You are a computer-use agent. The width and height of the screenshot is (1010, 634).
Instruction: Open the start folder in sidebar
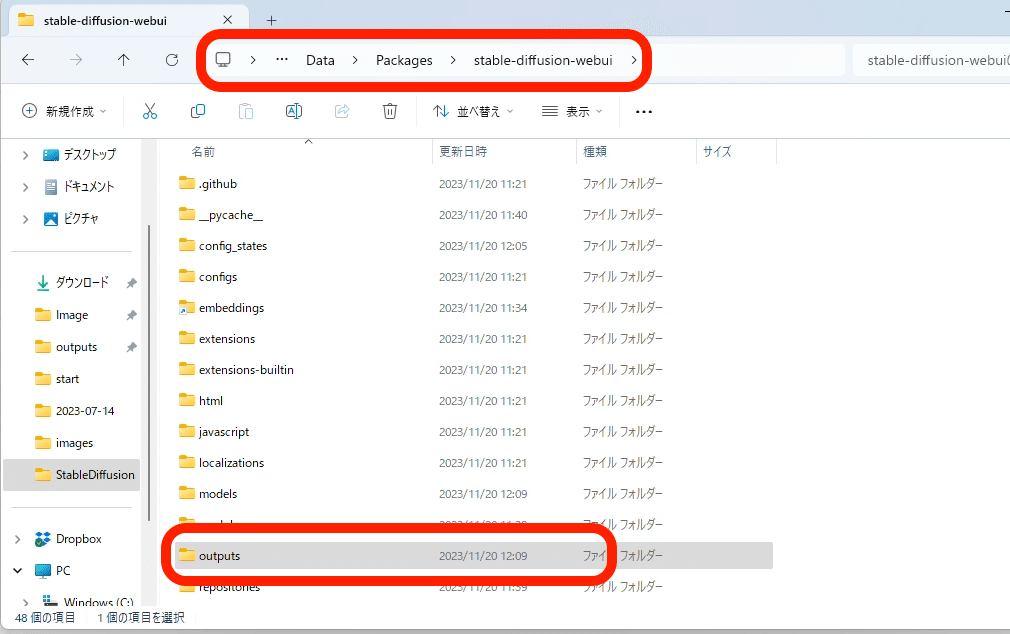coord(57,379)
